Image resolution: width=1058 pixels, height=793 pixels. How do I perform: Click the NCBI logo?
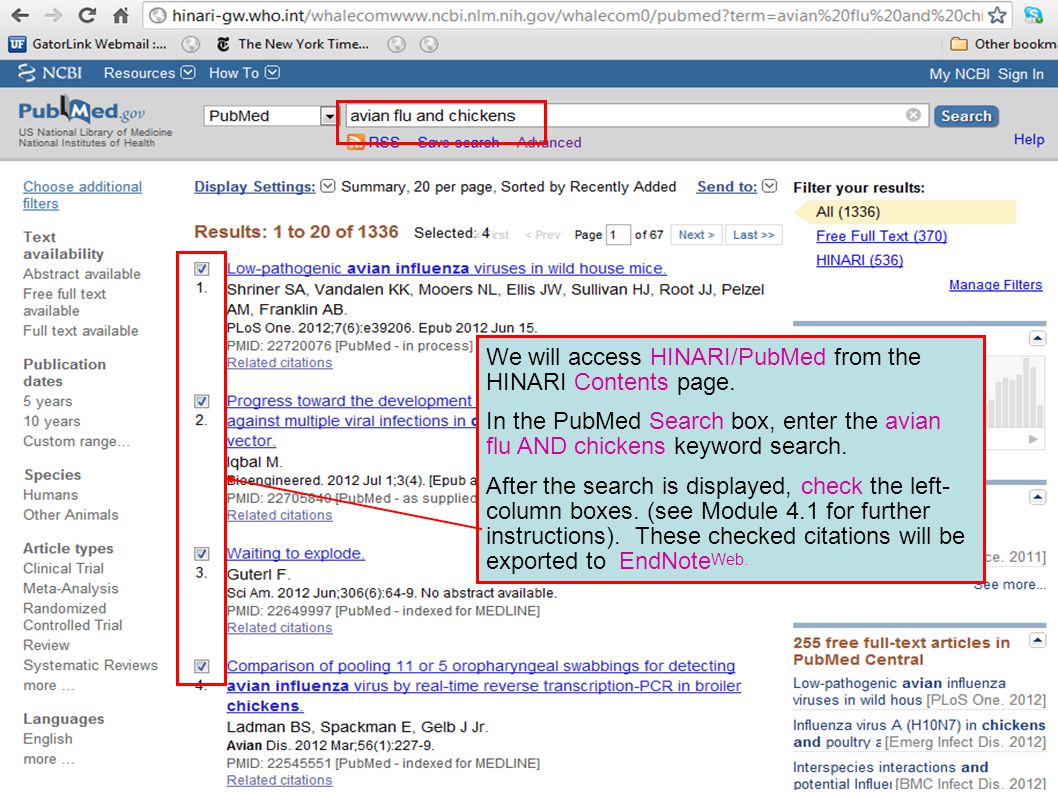click(50, 73)
